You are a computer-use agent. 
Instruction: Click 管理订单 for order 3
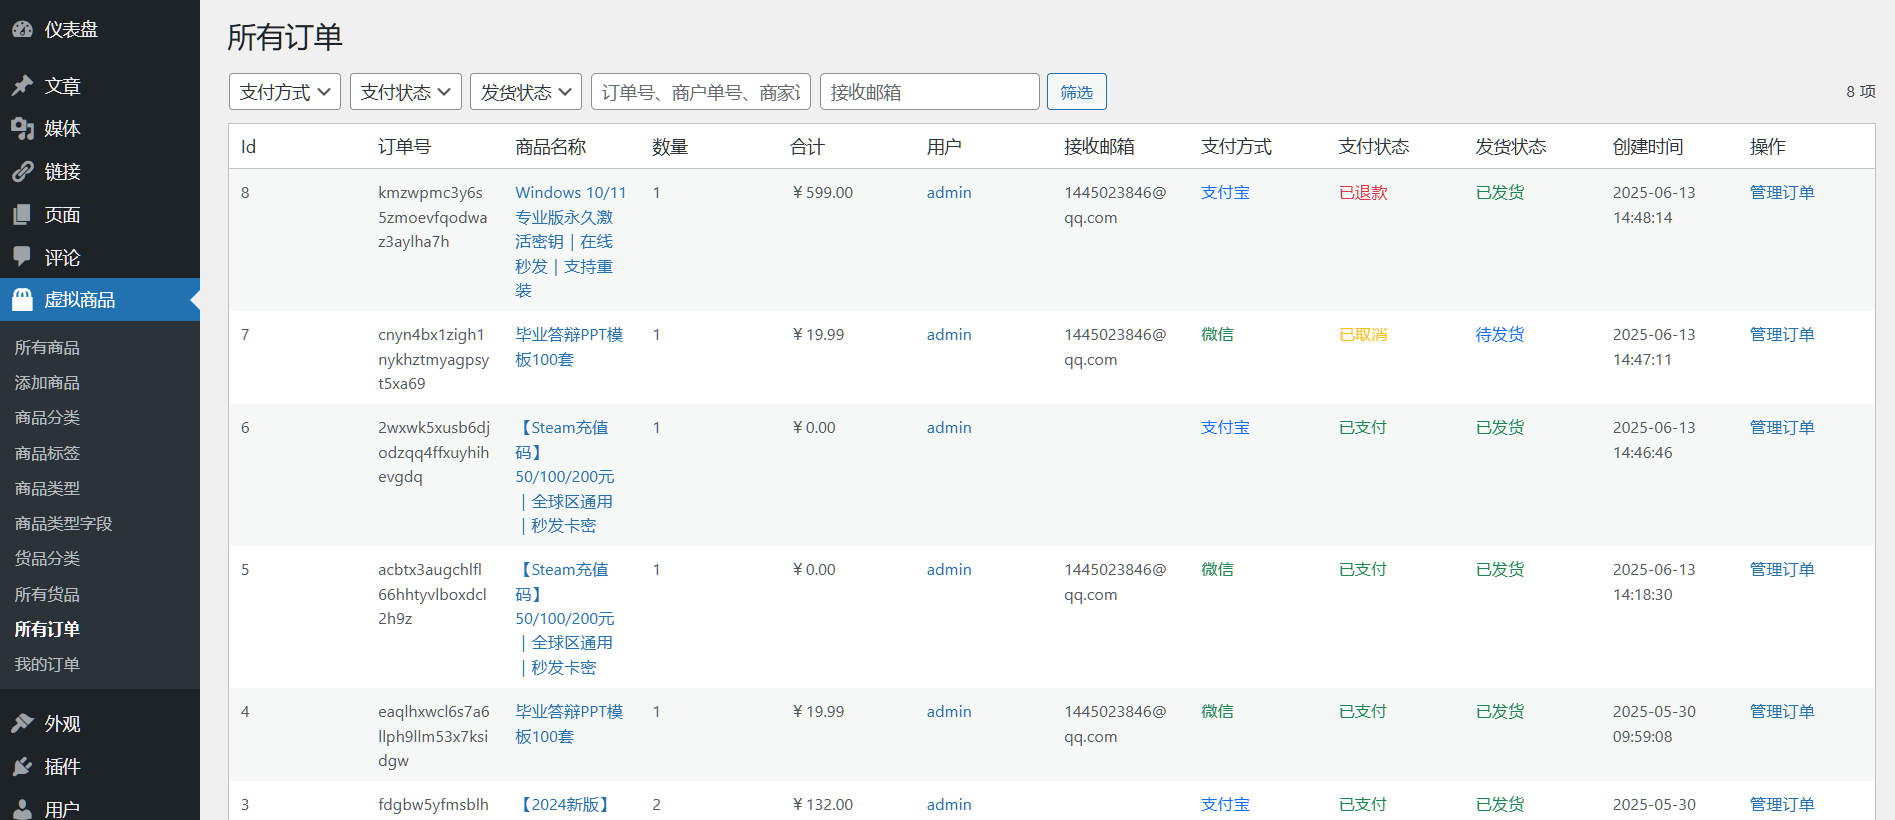tap(1782, 804)
